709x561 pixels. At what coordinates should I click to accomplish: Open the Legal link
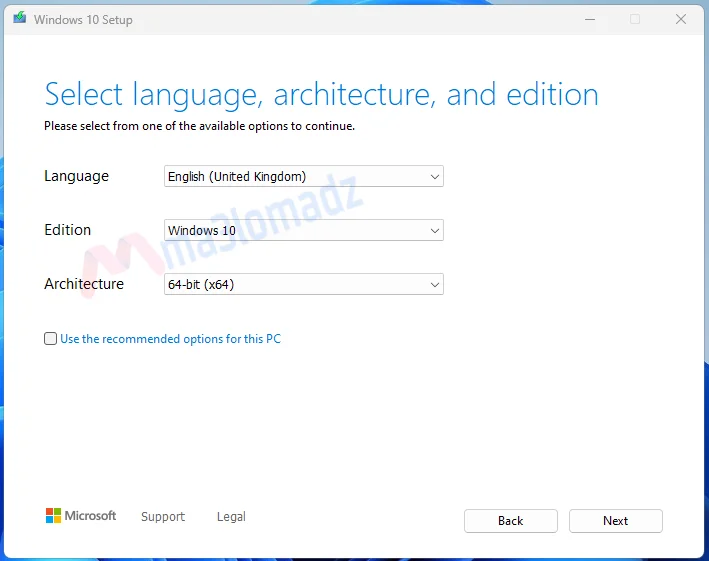coord(231,516)
